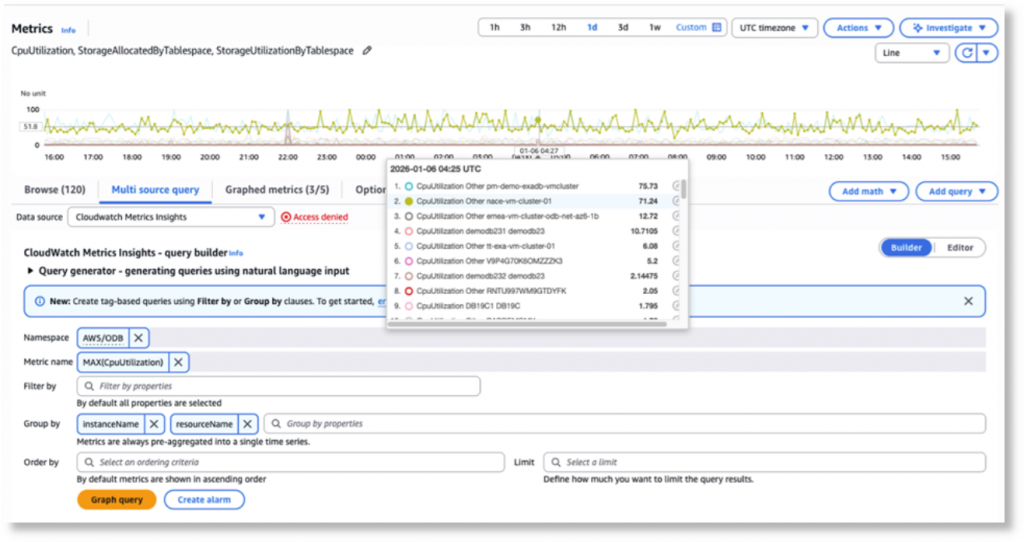Click the search icon in Filter by field

89,386
